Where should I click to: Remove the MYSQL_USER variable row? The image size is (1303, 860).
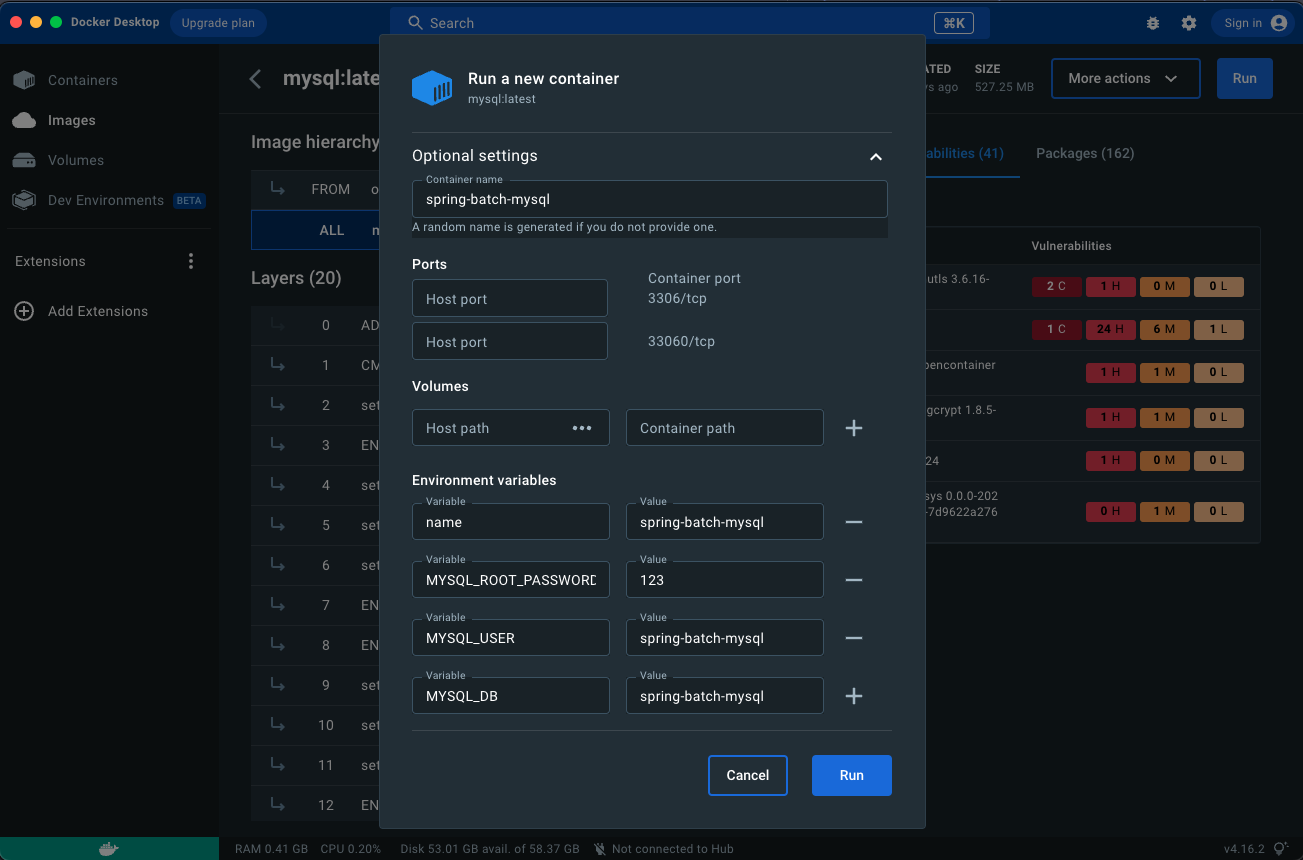tap(854, 638)
